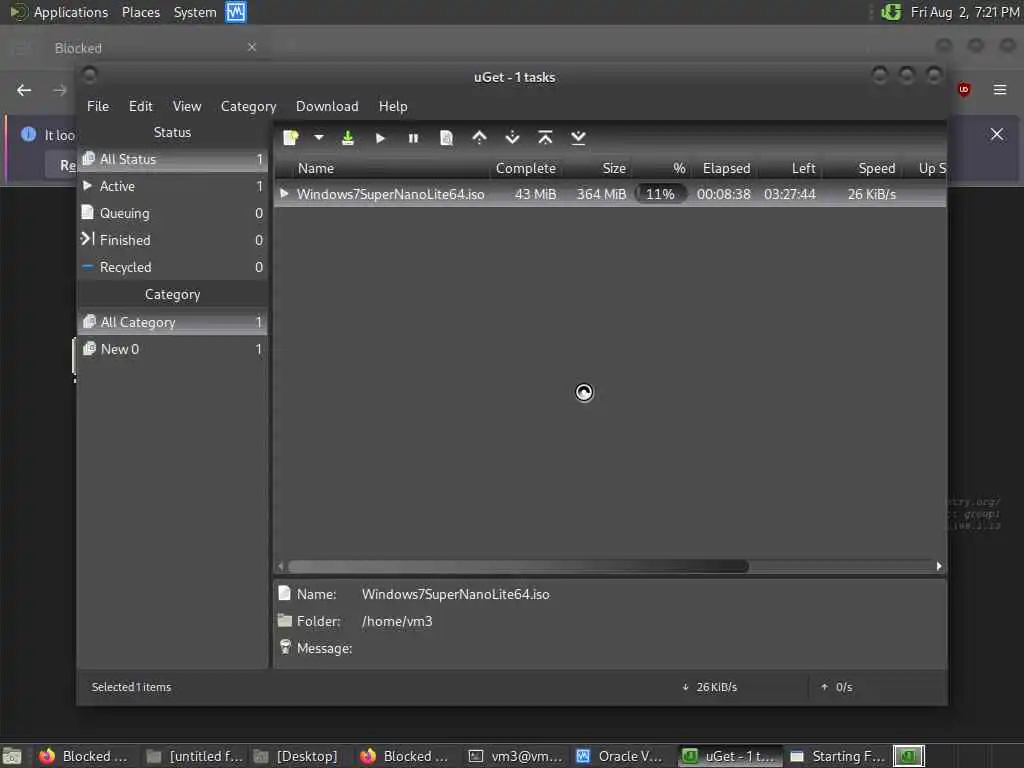This screenshot has height=768, width=1024.
Task: Switch to Oracle VirtualBox taskbar button
Action: click(x=620, y=756)
